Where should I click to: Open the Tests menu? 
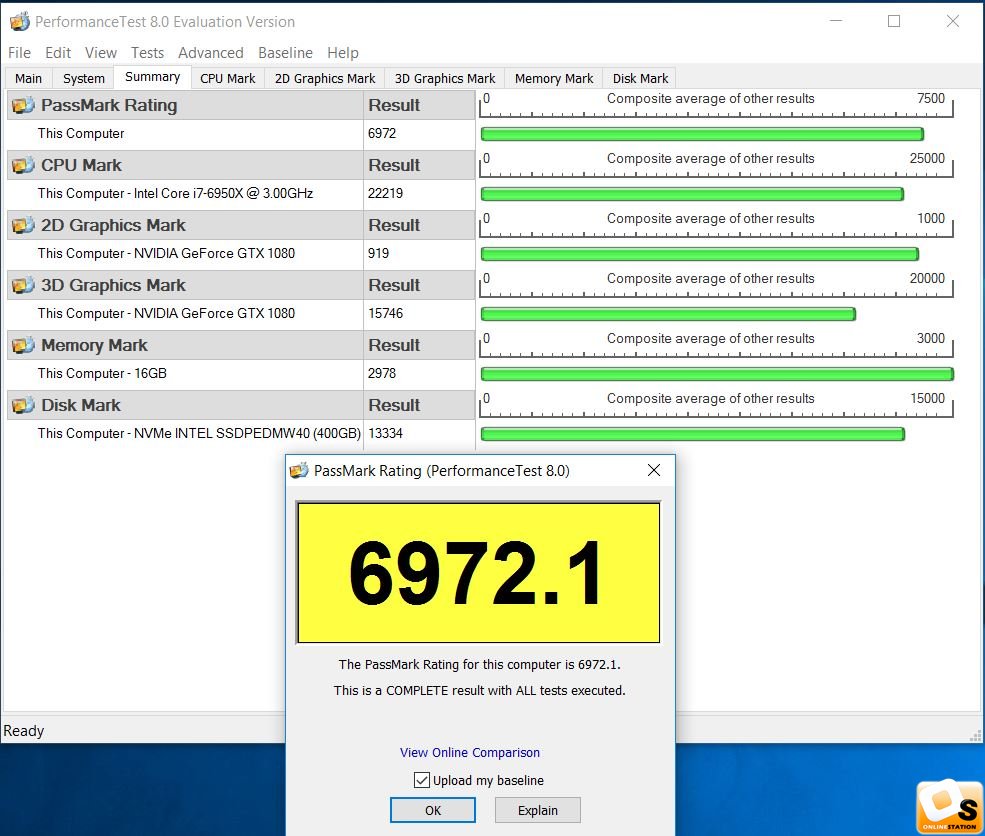click(147, 53)
